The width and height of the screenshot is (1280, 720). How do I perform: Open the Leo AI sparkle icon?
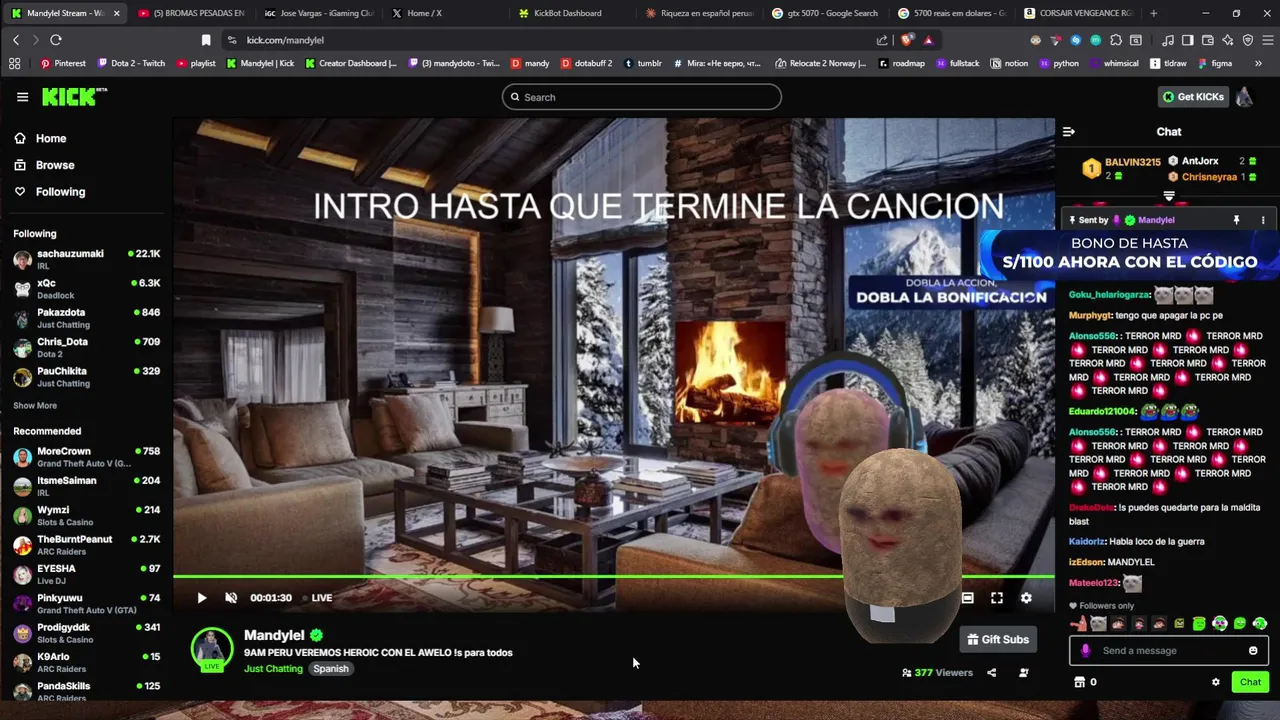[x=1228, y=40]
